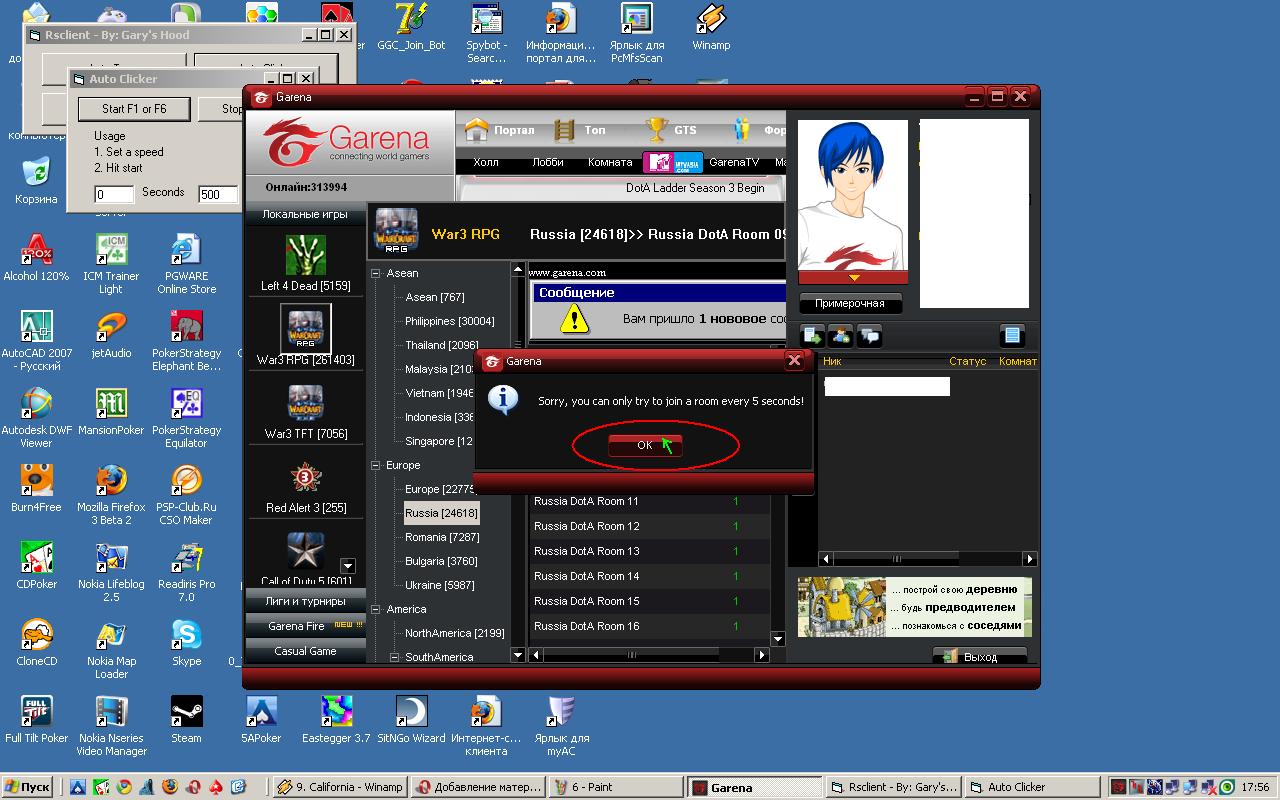Select Bulgaria [3760] server
The height and width of the screenshot is (800, 1280).
(441, 561)
